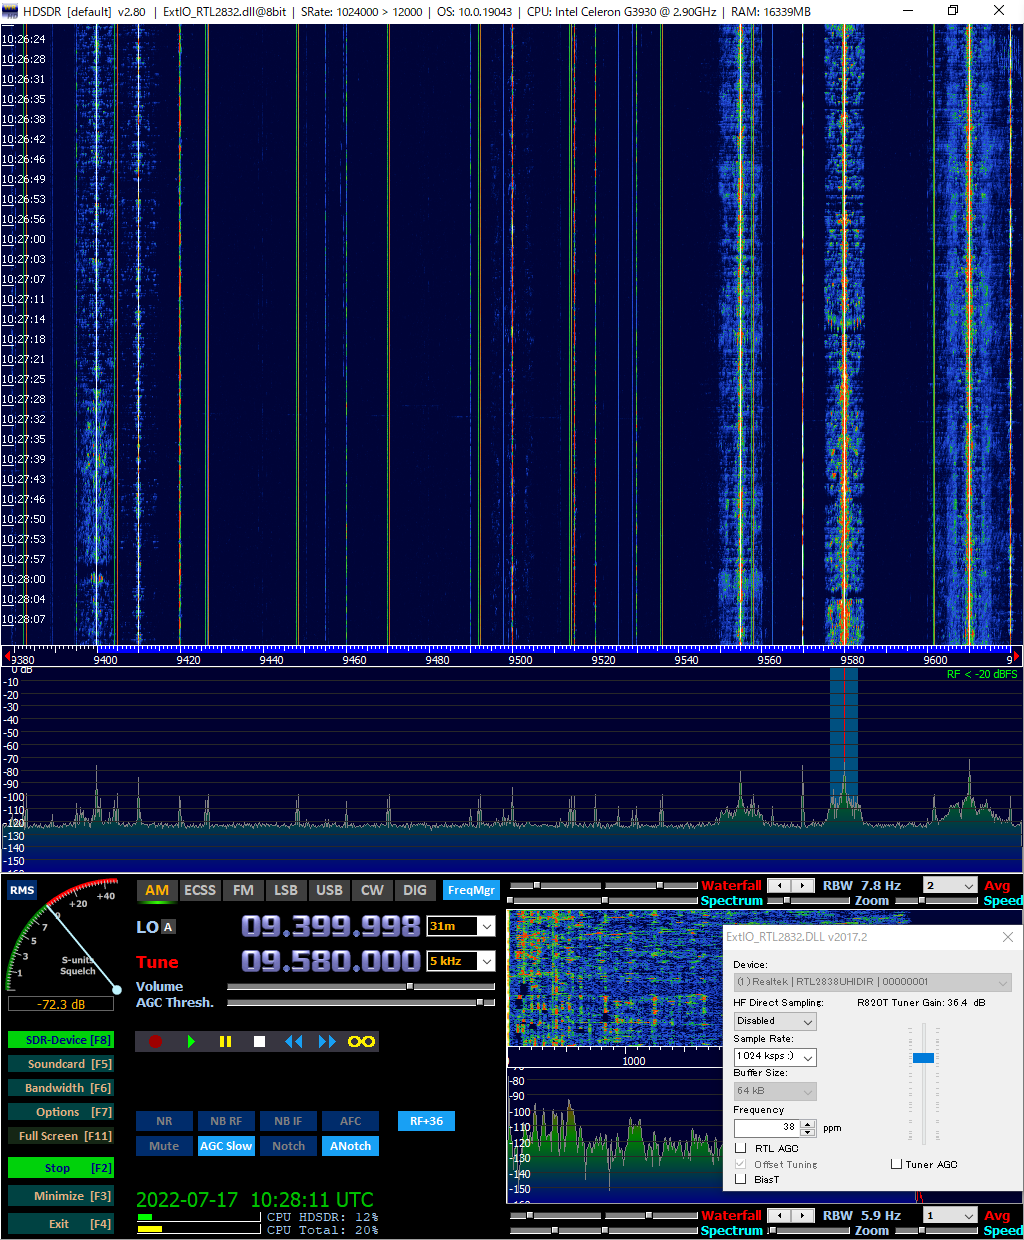The height and width of the screenshot is (1240, 1024).
Task: Pause playback with the yellow pause icon
Action: click(225, 1041)
